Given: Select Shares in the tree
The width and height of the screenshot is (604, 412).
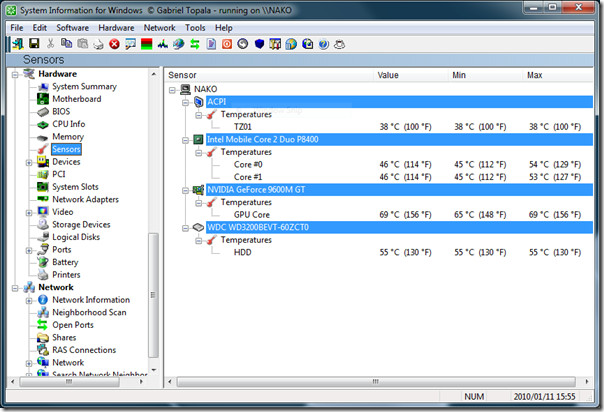Looking at the screenshot, I should [64, 337].
